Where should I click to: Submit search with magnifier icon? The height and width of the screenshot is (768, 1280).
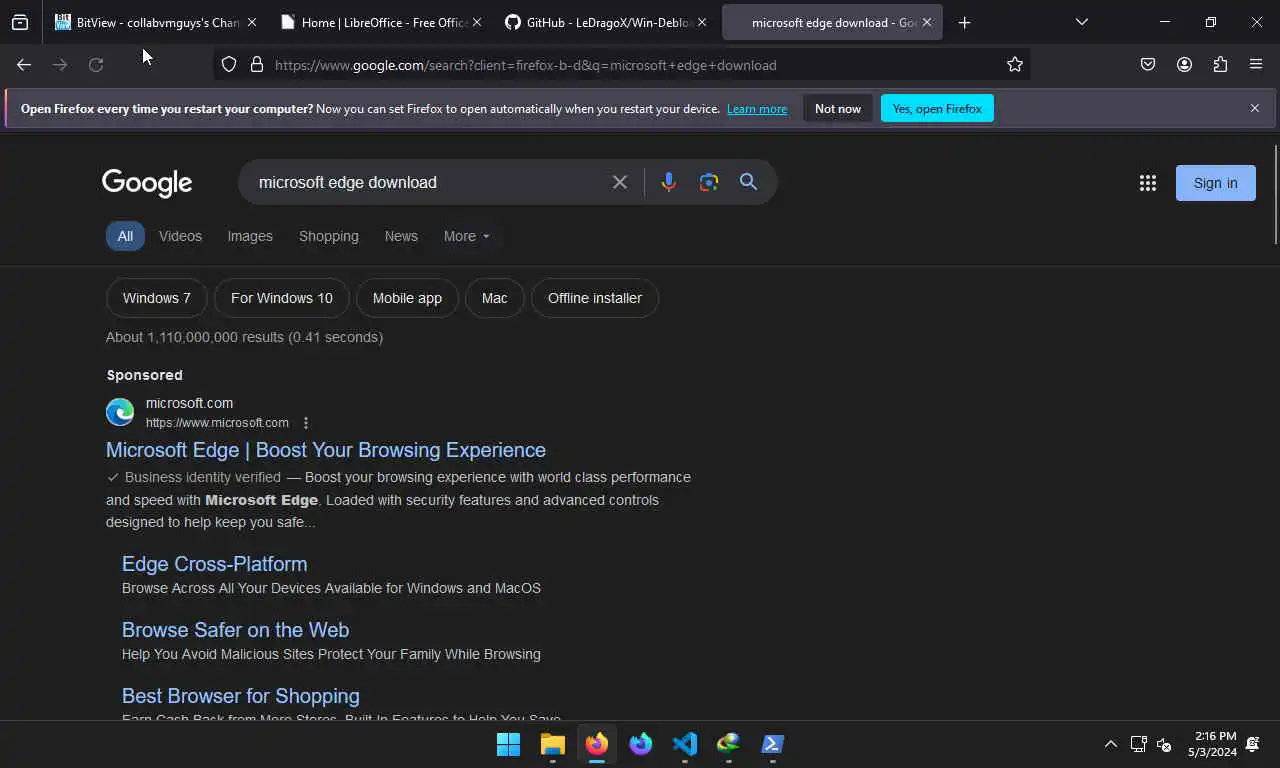[748, 182]
